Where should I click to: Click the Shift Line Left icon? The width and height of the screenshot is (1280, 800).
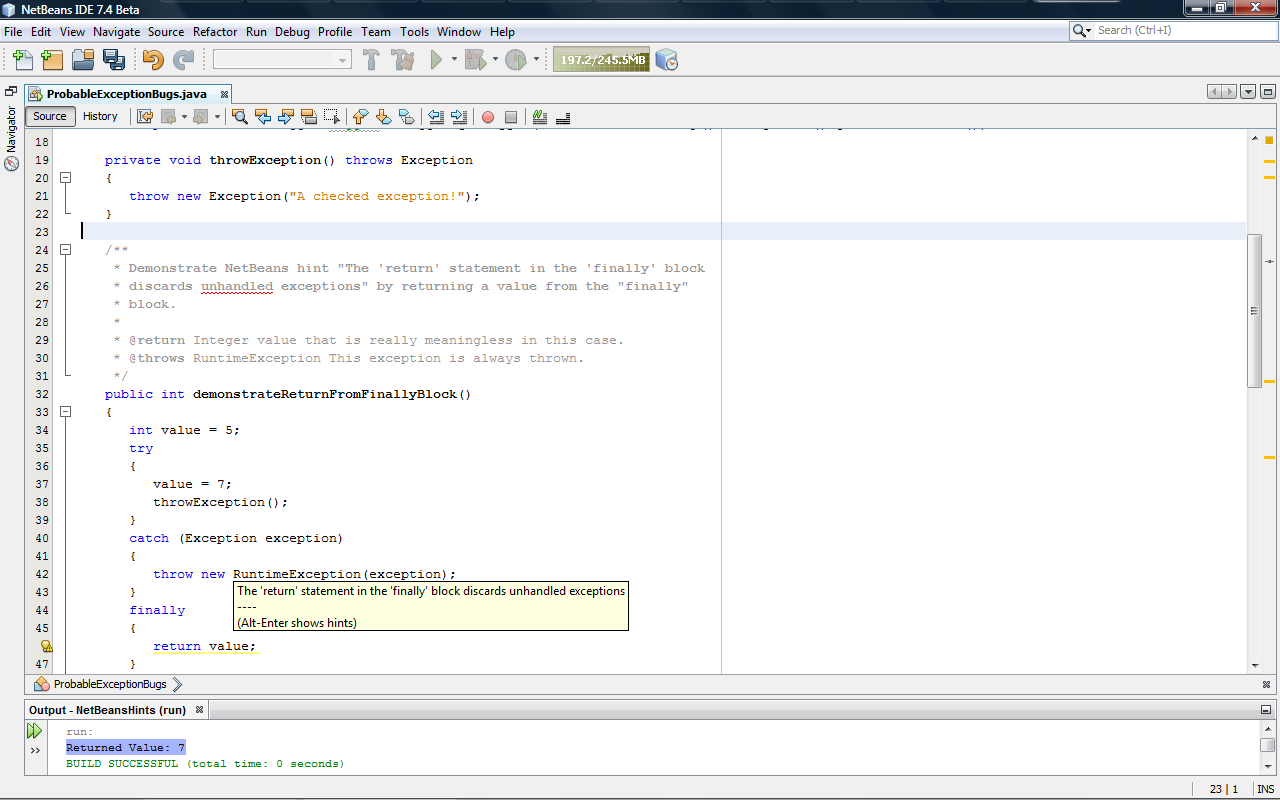coord(436,117)
